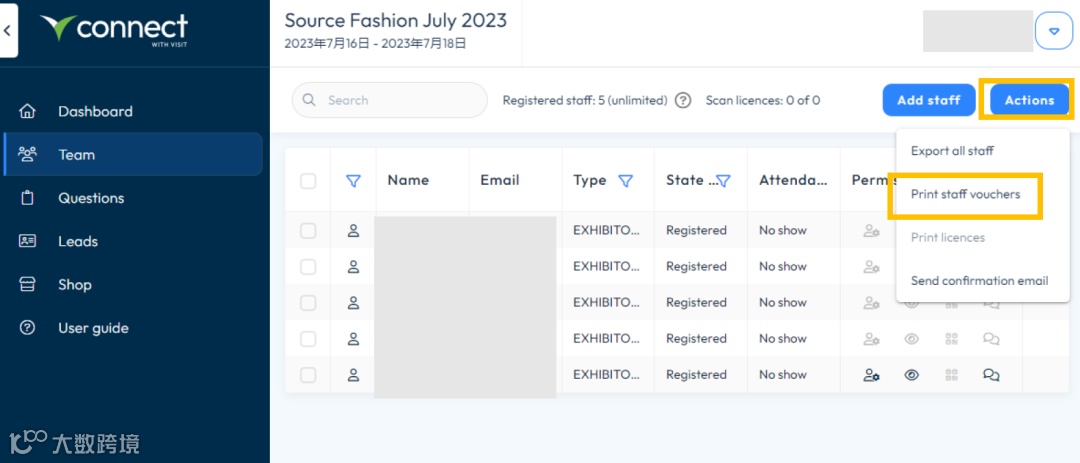Click the Questions clipboard icon in sidebar
Screen dimensions: 1080x463
click(x=28, y=198)
